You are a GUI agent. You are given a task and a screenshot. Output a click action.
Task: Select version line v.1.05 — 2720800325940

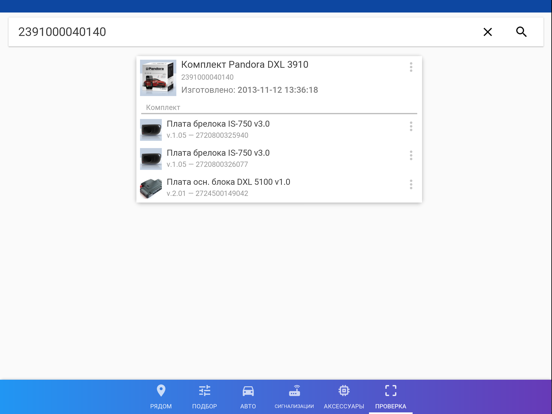click(207, 135)
